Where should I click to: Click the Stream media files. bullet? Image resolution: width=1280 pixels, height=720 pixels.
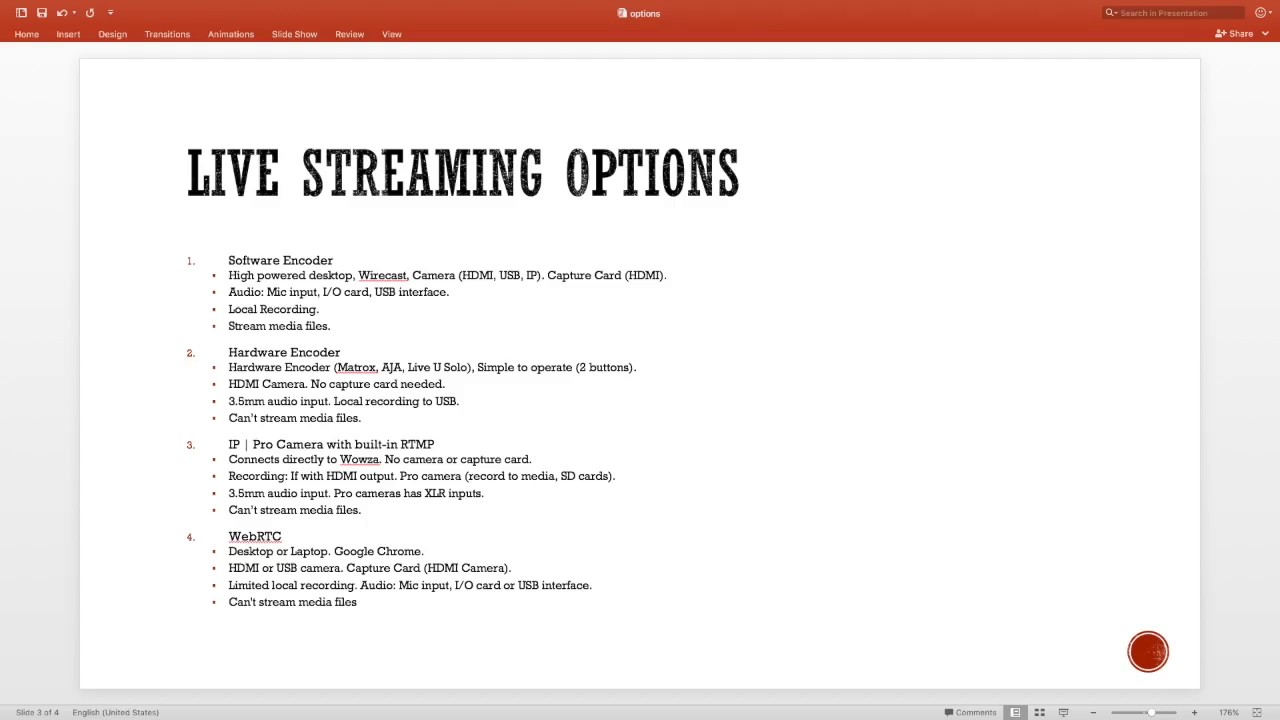(279, 326)
